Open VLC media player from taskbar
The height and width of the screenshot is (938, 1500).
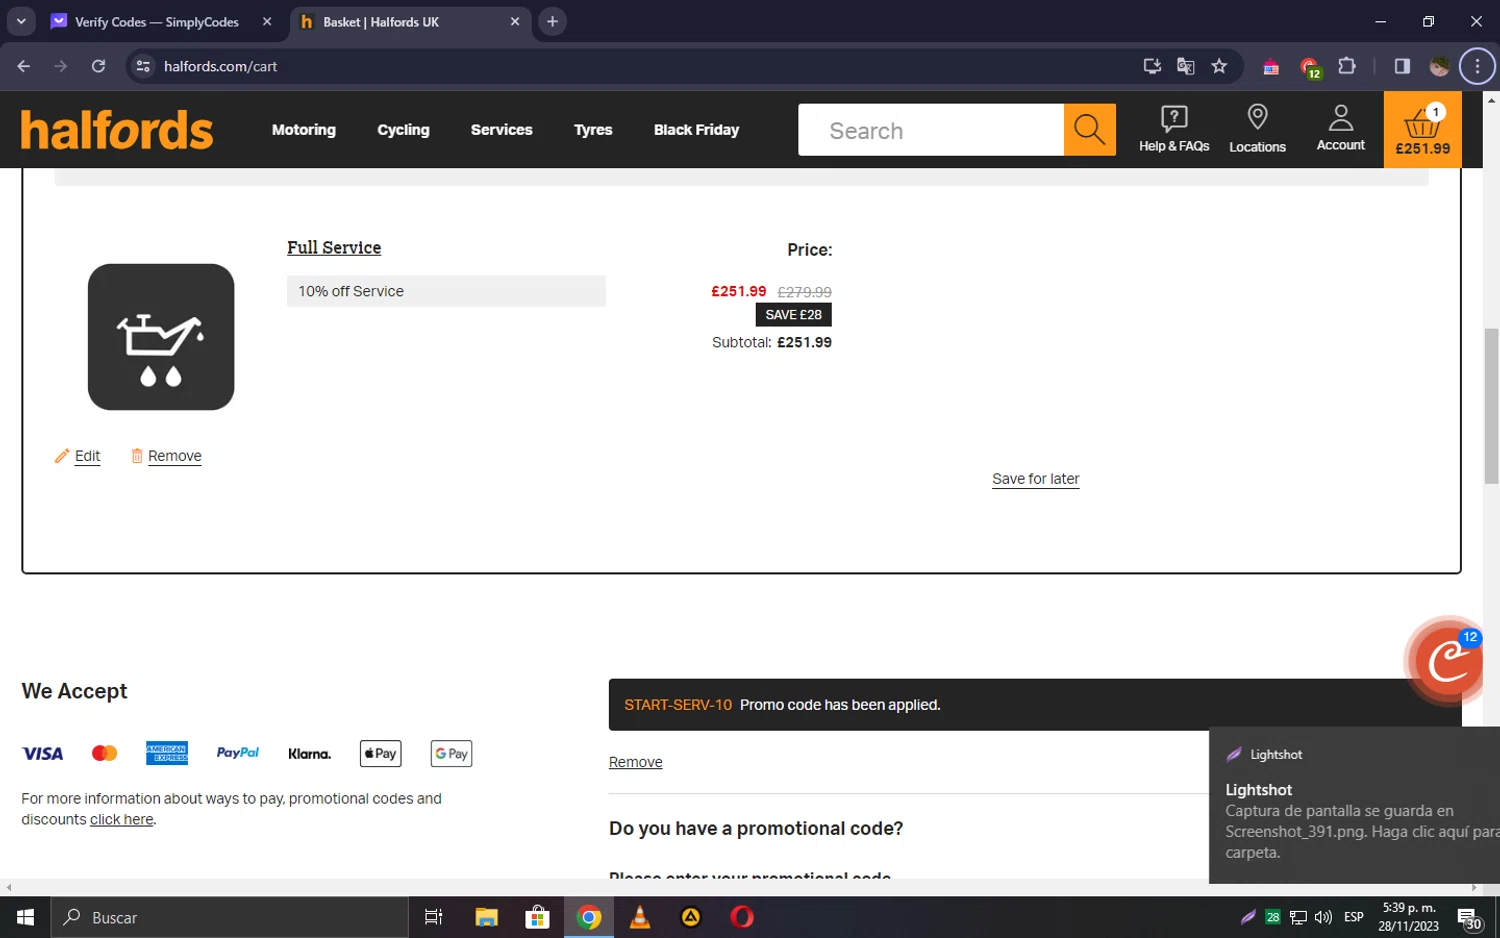tap(640, 917)
